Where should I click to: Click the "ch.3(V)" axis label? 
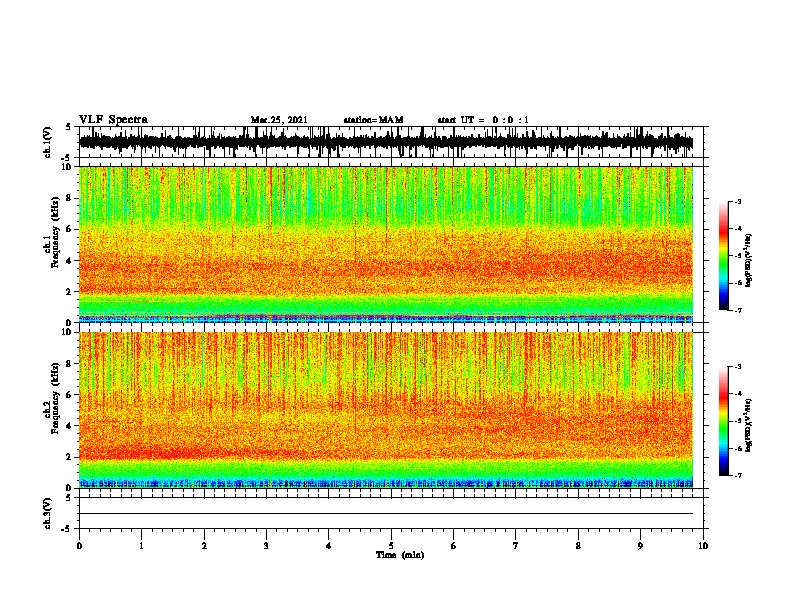(x=48, y=513)
